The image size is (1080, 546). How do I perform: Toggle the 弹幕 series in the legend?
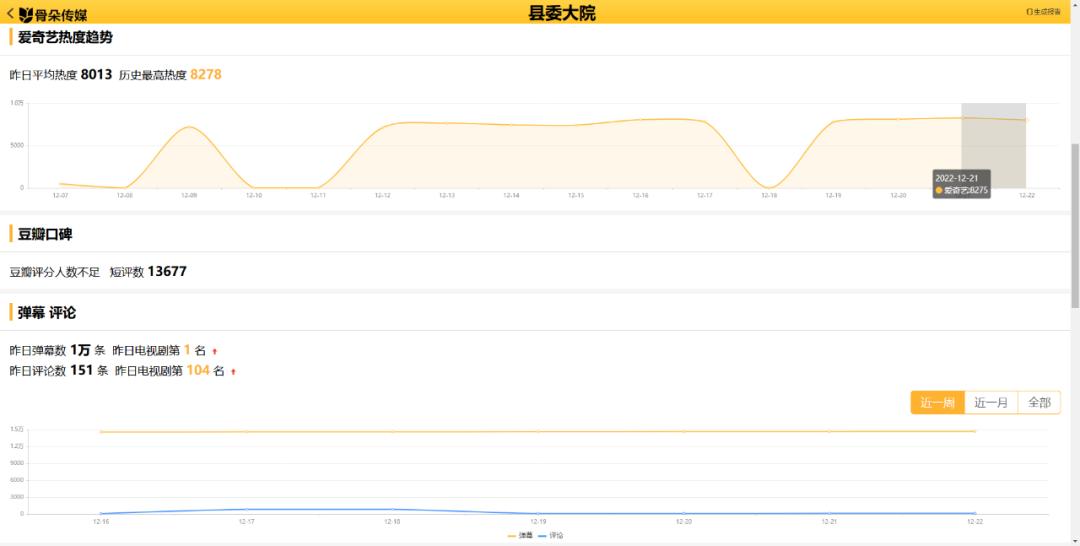520,535
